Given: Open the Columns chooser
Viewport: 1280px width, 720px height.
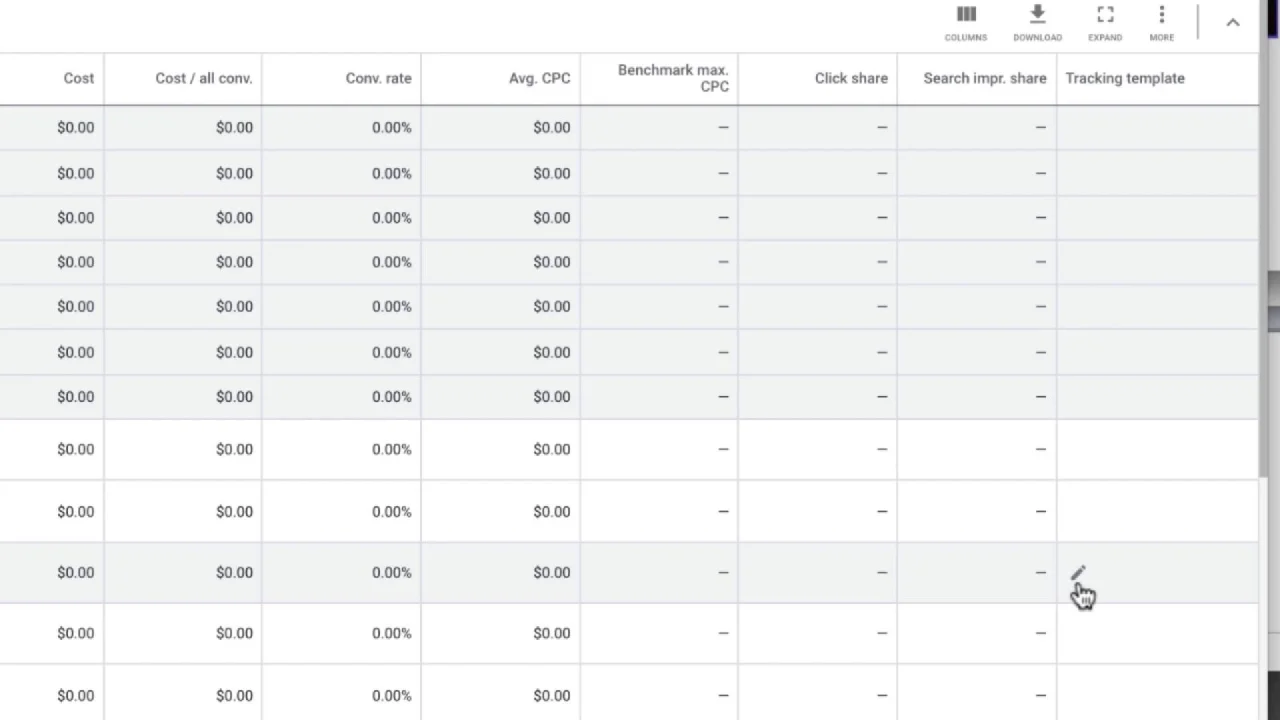Looking at the screenshot, I should click(x=965, y=23).
